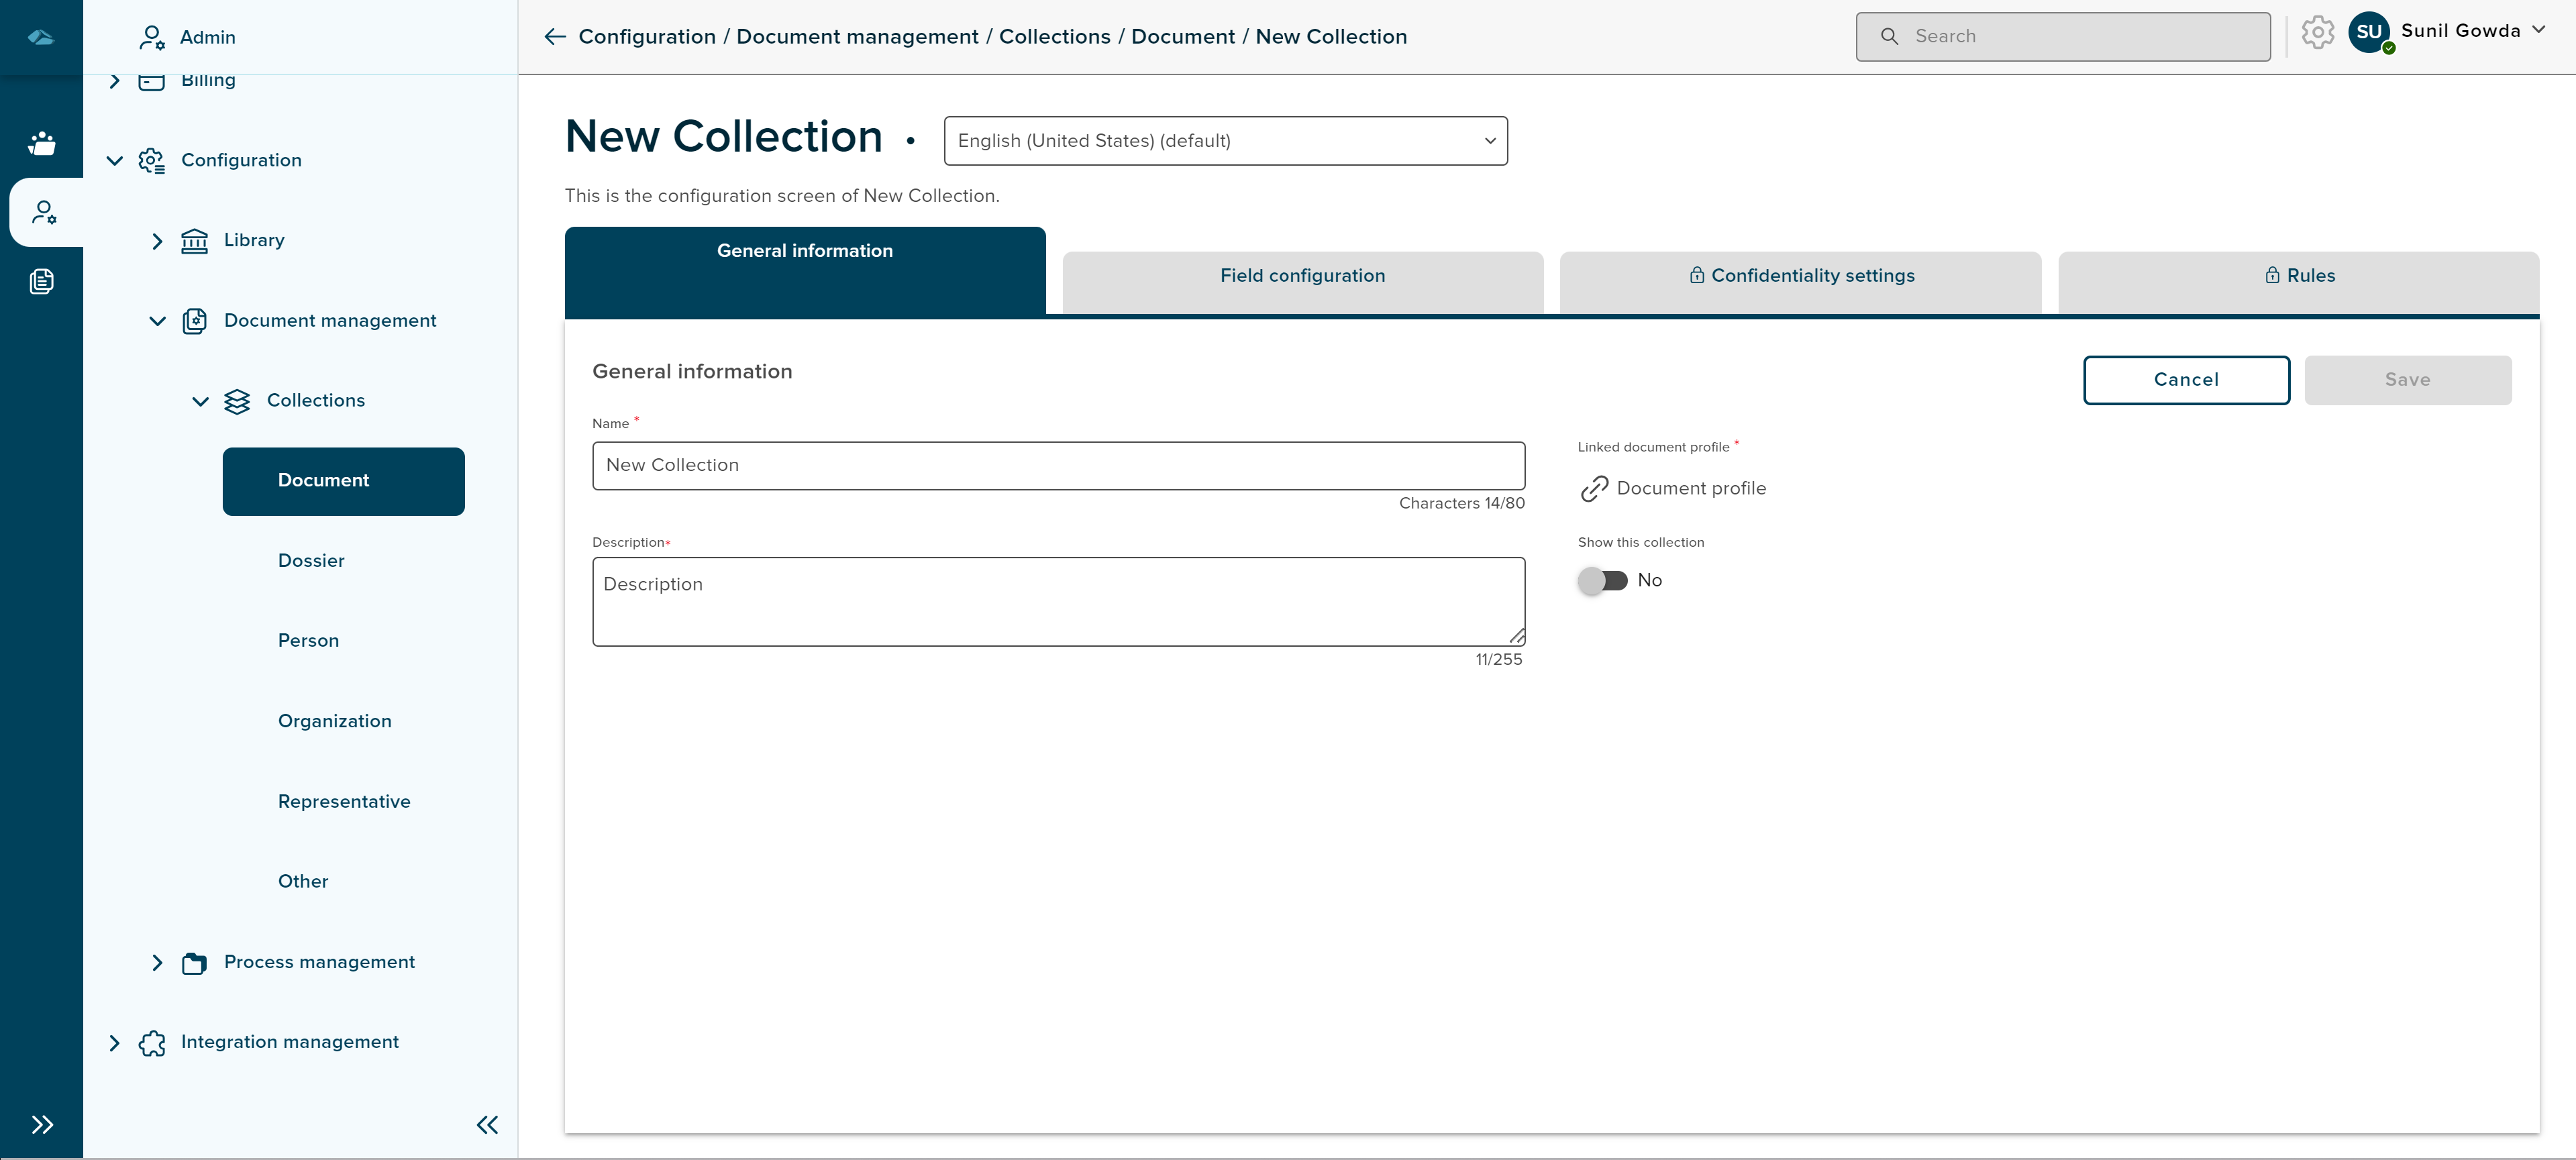The width and height of the screenshot is (2576, 1160).
Task: Expand Process management section
Action: click(157, 962)
